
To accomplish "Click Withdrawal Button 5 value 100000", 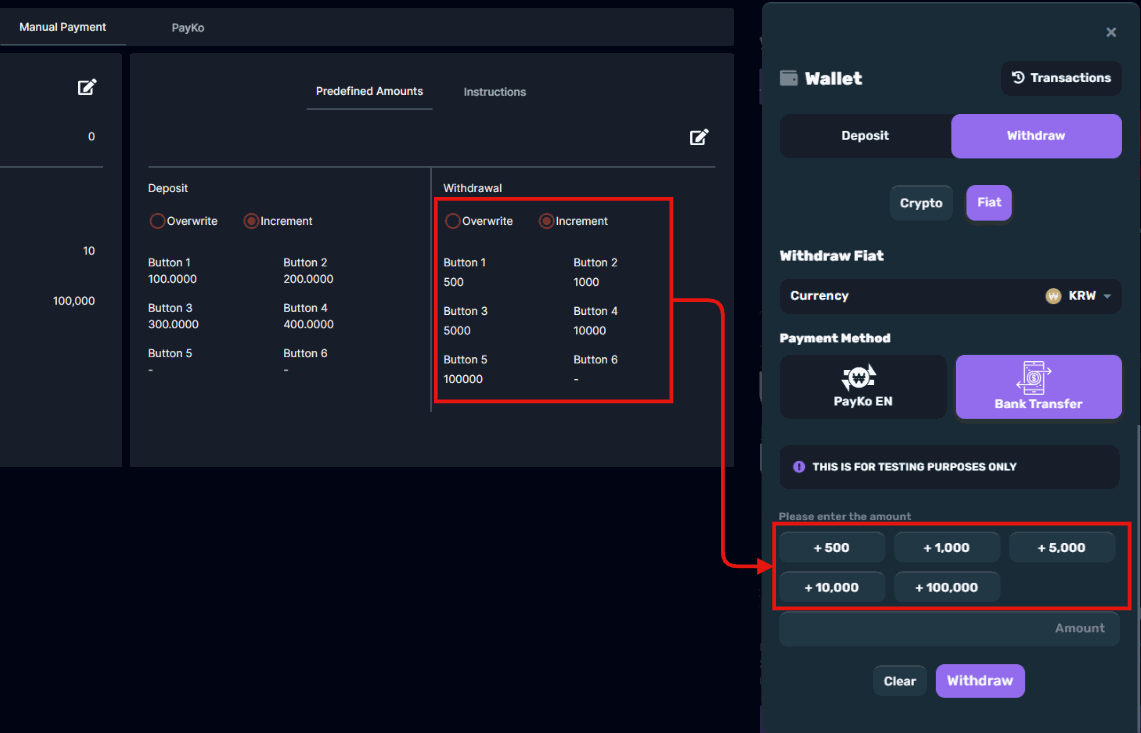I will [463, 379].
